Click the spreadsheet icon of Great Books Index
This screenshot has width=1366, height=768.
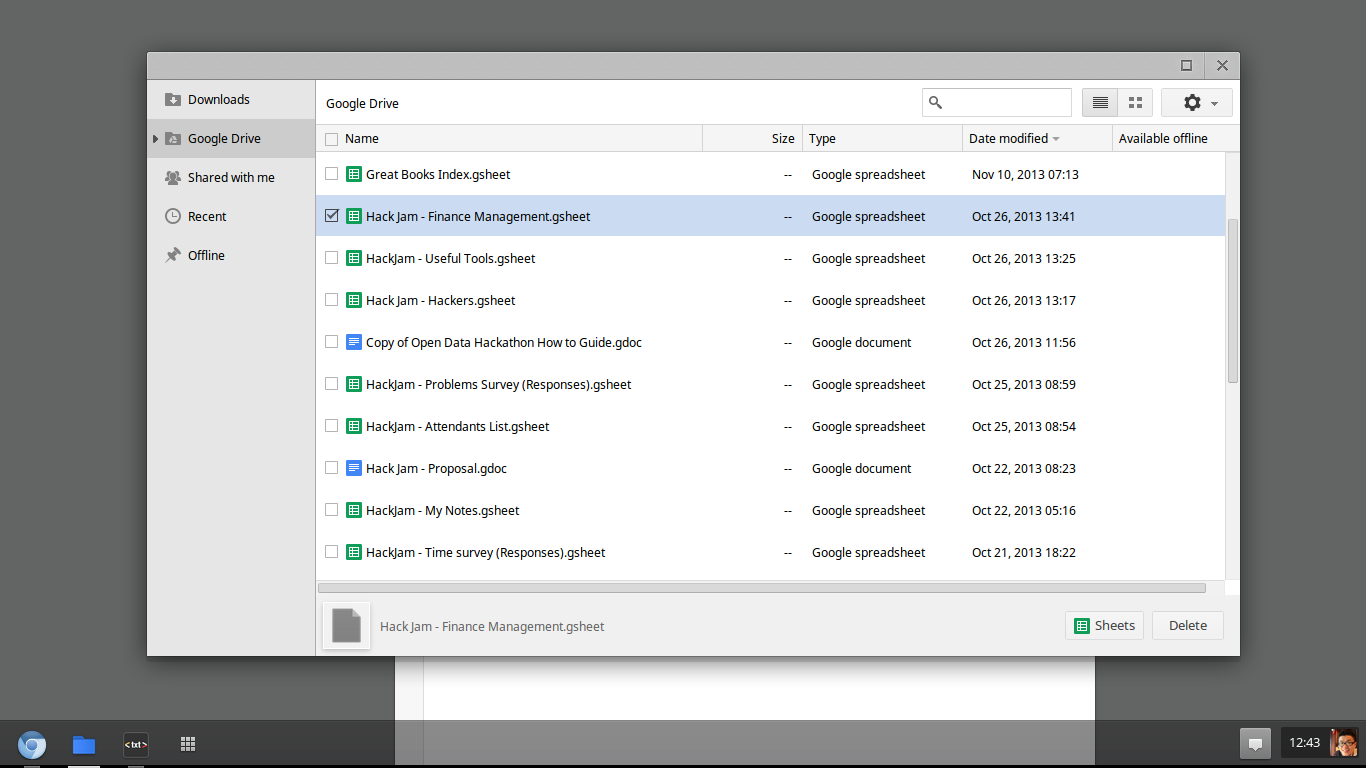[353, 174]
